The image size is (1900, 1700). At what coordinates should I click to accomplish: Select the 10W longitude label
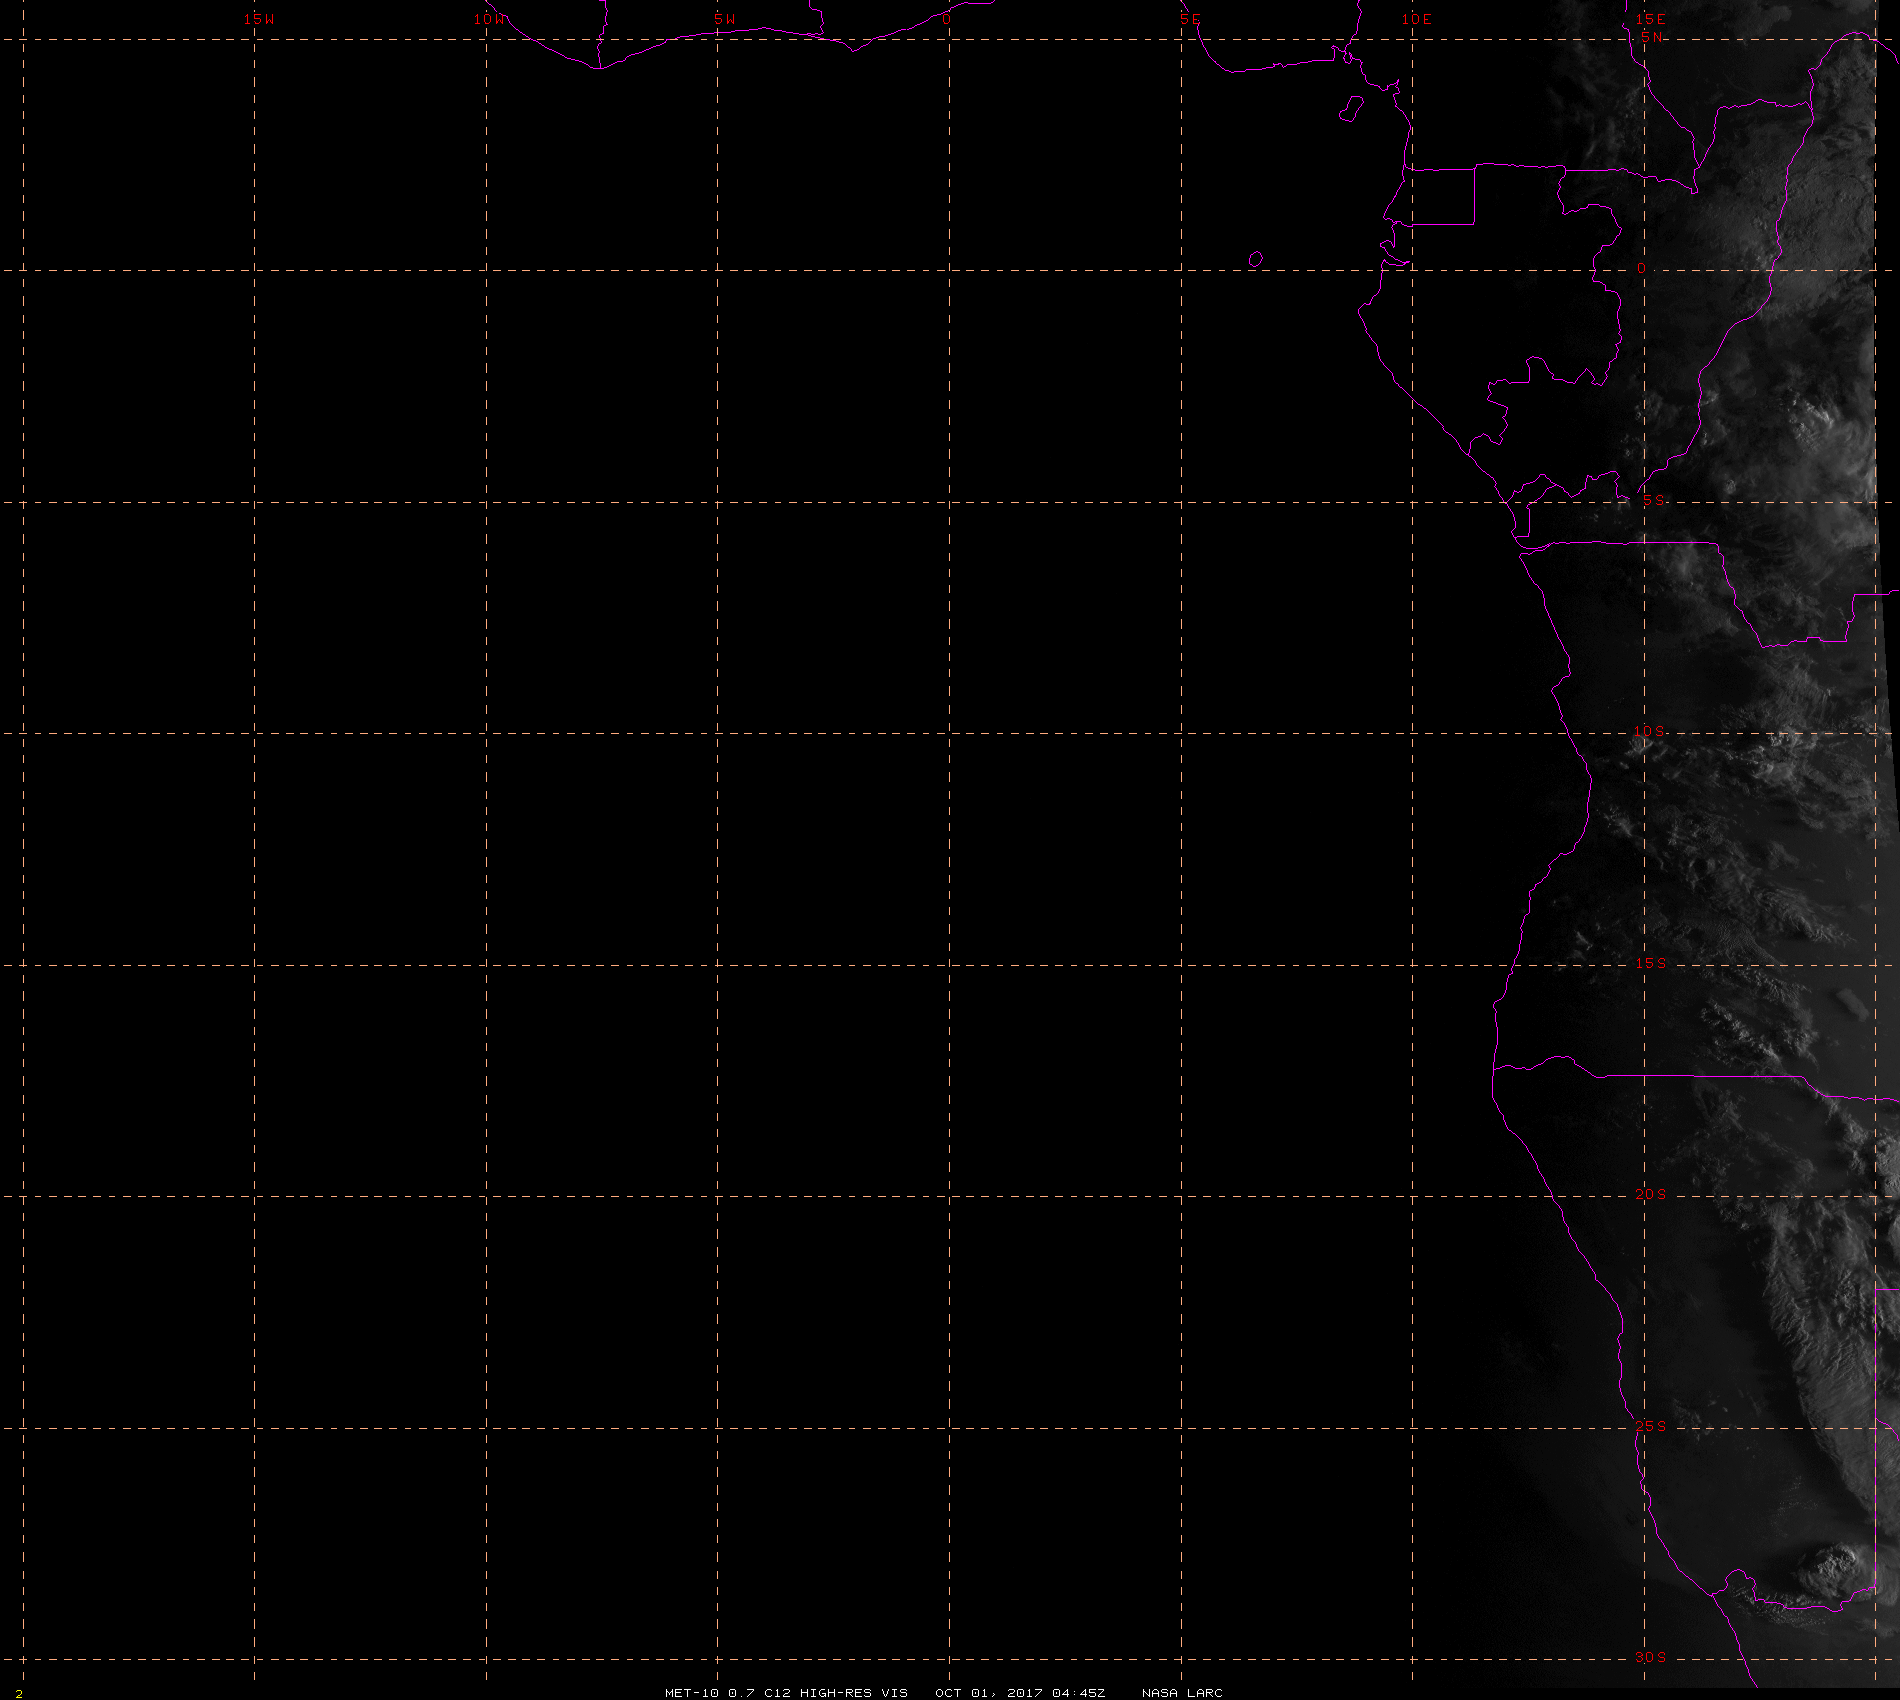[x=490, y=19]
